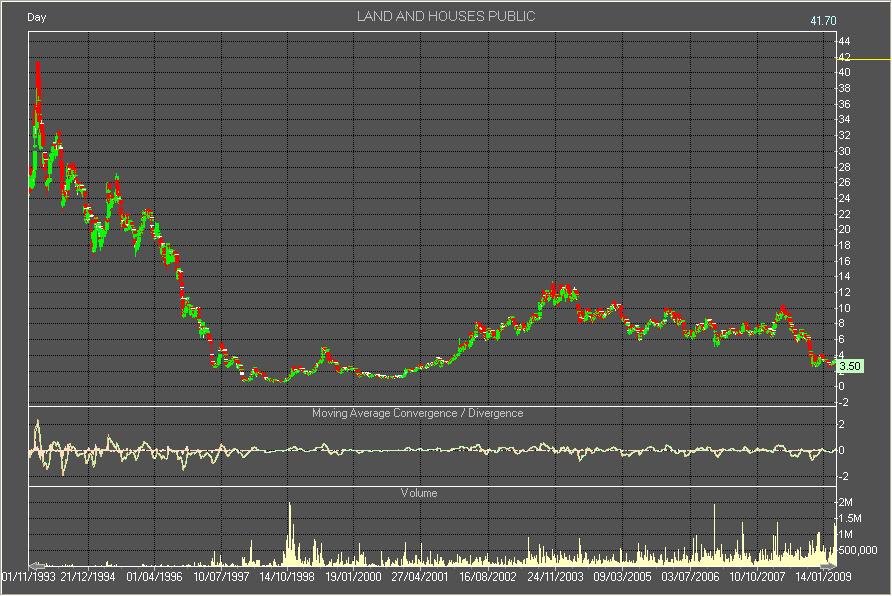892x596 pixels.
Task: Click the 1.5M value on volume axis
Action: 850,518
